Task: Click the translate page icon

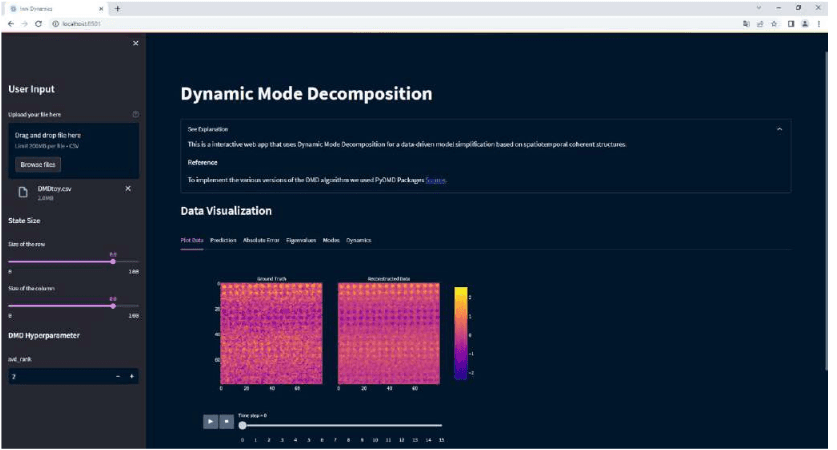Action: click(746, 23)
